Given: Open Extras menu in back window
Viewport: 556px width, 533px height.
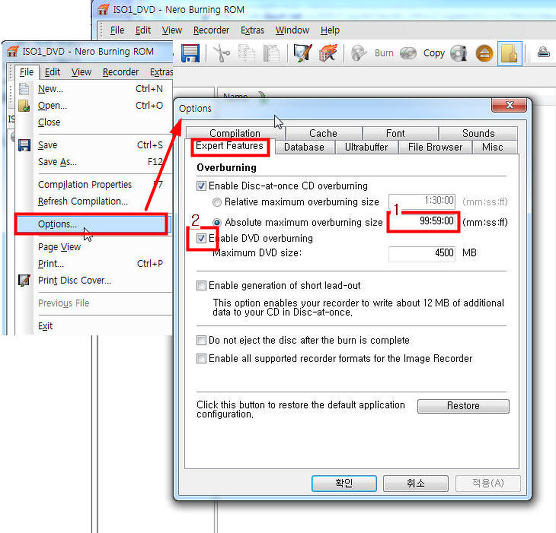Looking at the screenshot, I should (x=252, y=30).
